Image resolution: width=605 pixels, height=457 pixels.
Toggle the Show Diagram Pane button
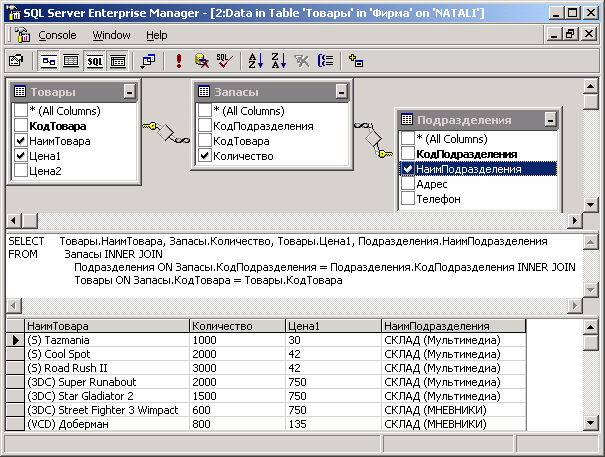[x=49, y=61]
